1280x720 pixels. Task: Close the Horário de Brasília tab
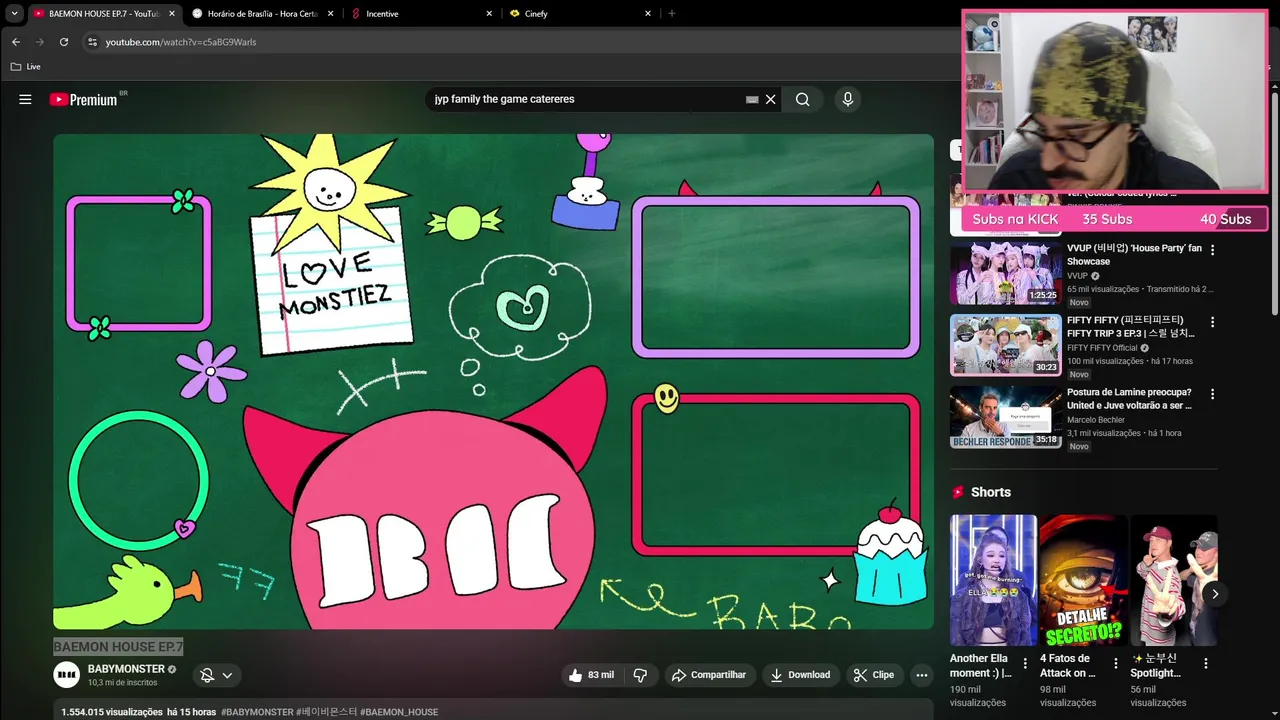[330, 14]
